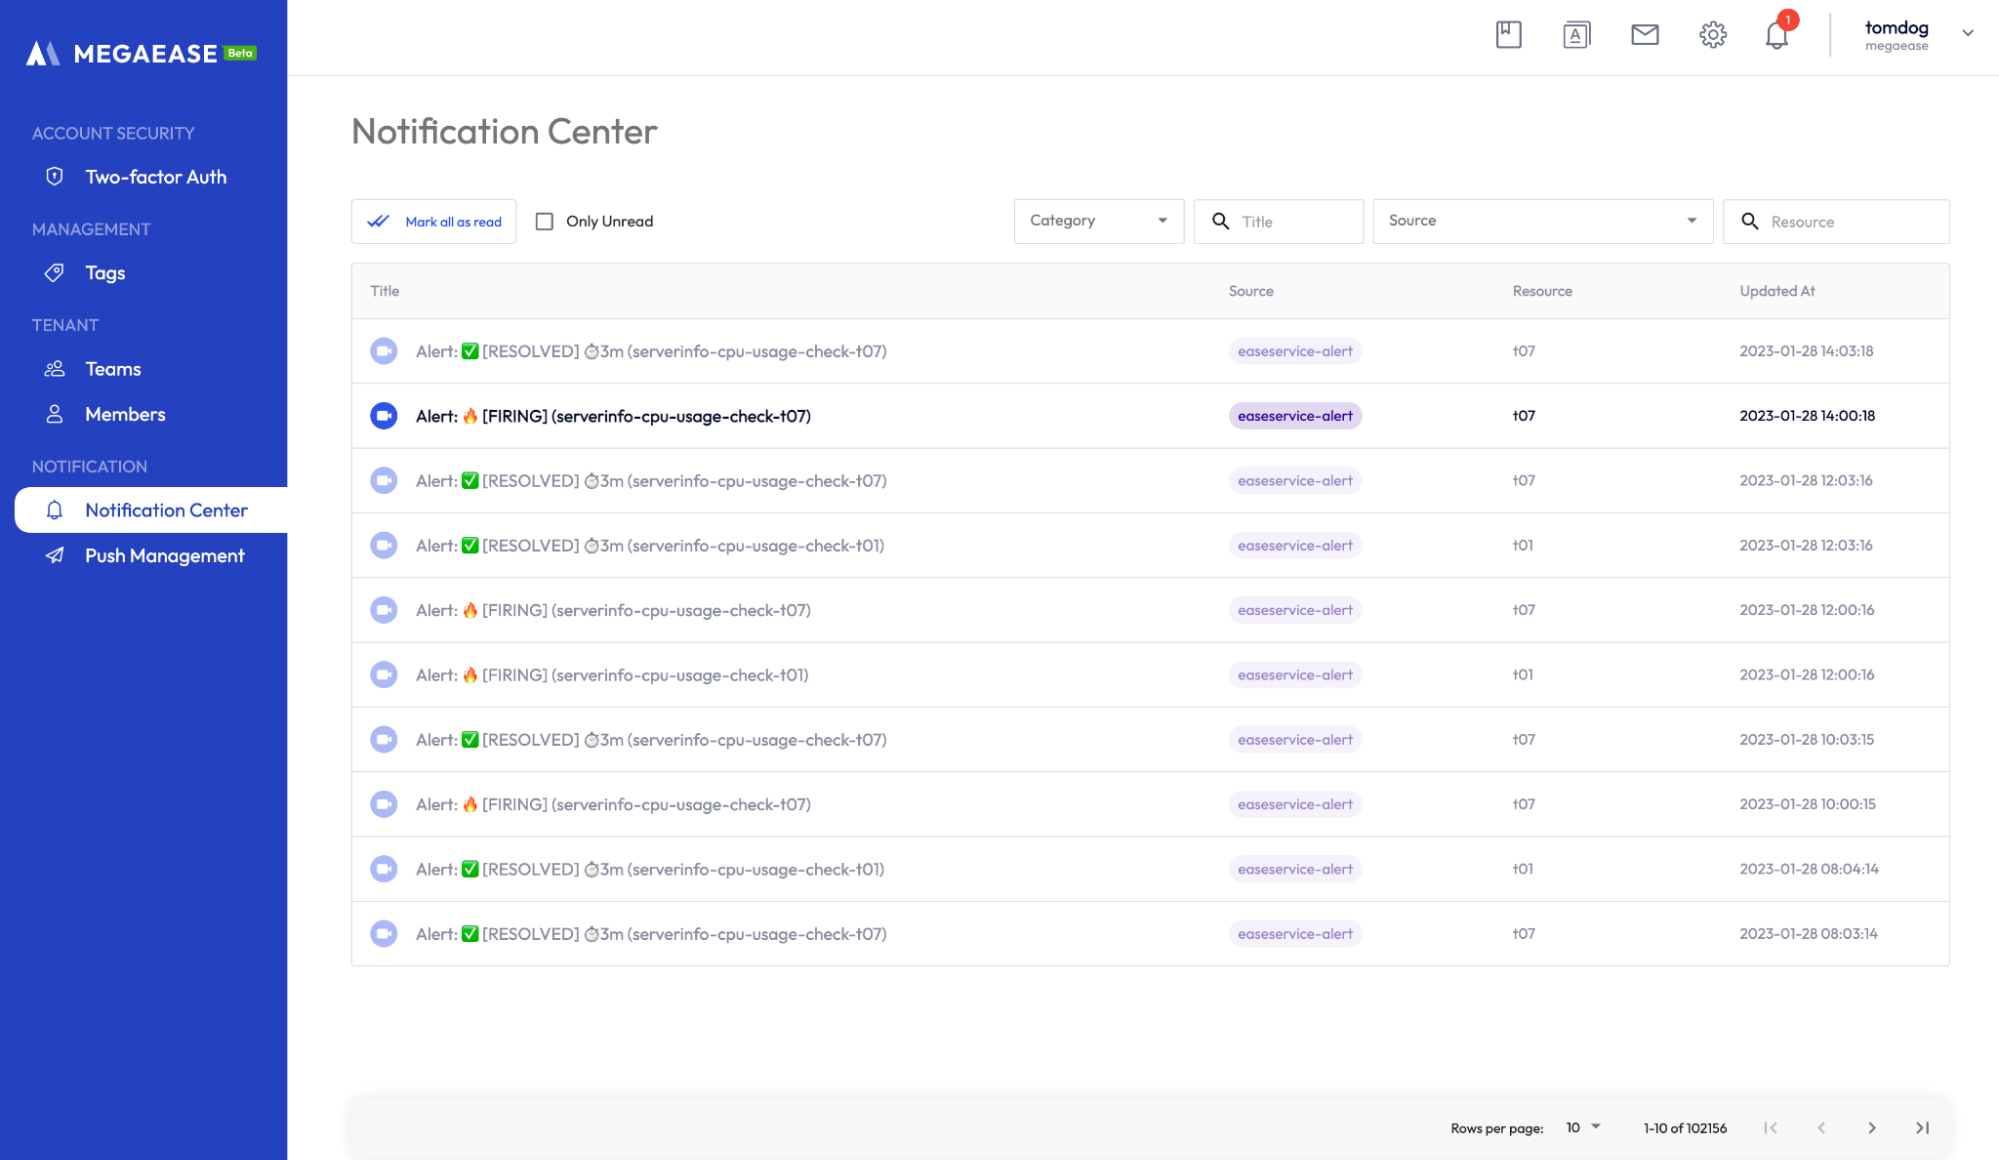Click the MegaEase logo
This screenshot has height=1160, width=1999.
click(x=141, y=53)
